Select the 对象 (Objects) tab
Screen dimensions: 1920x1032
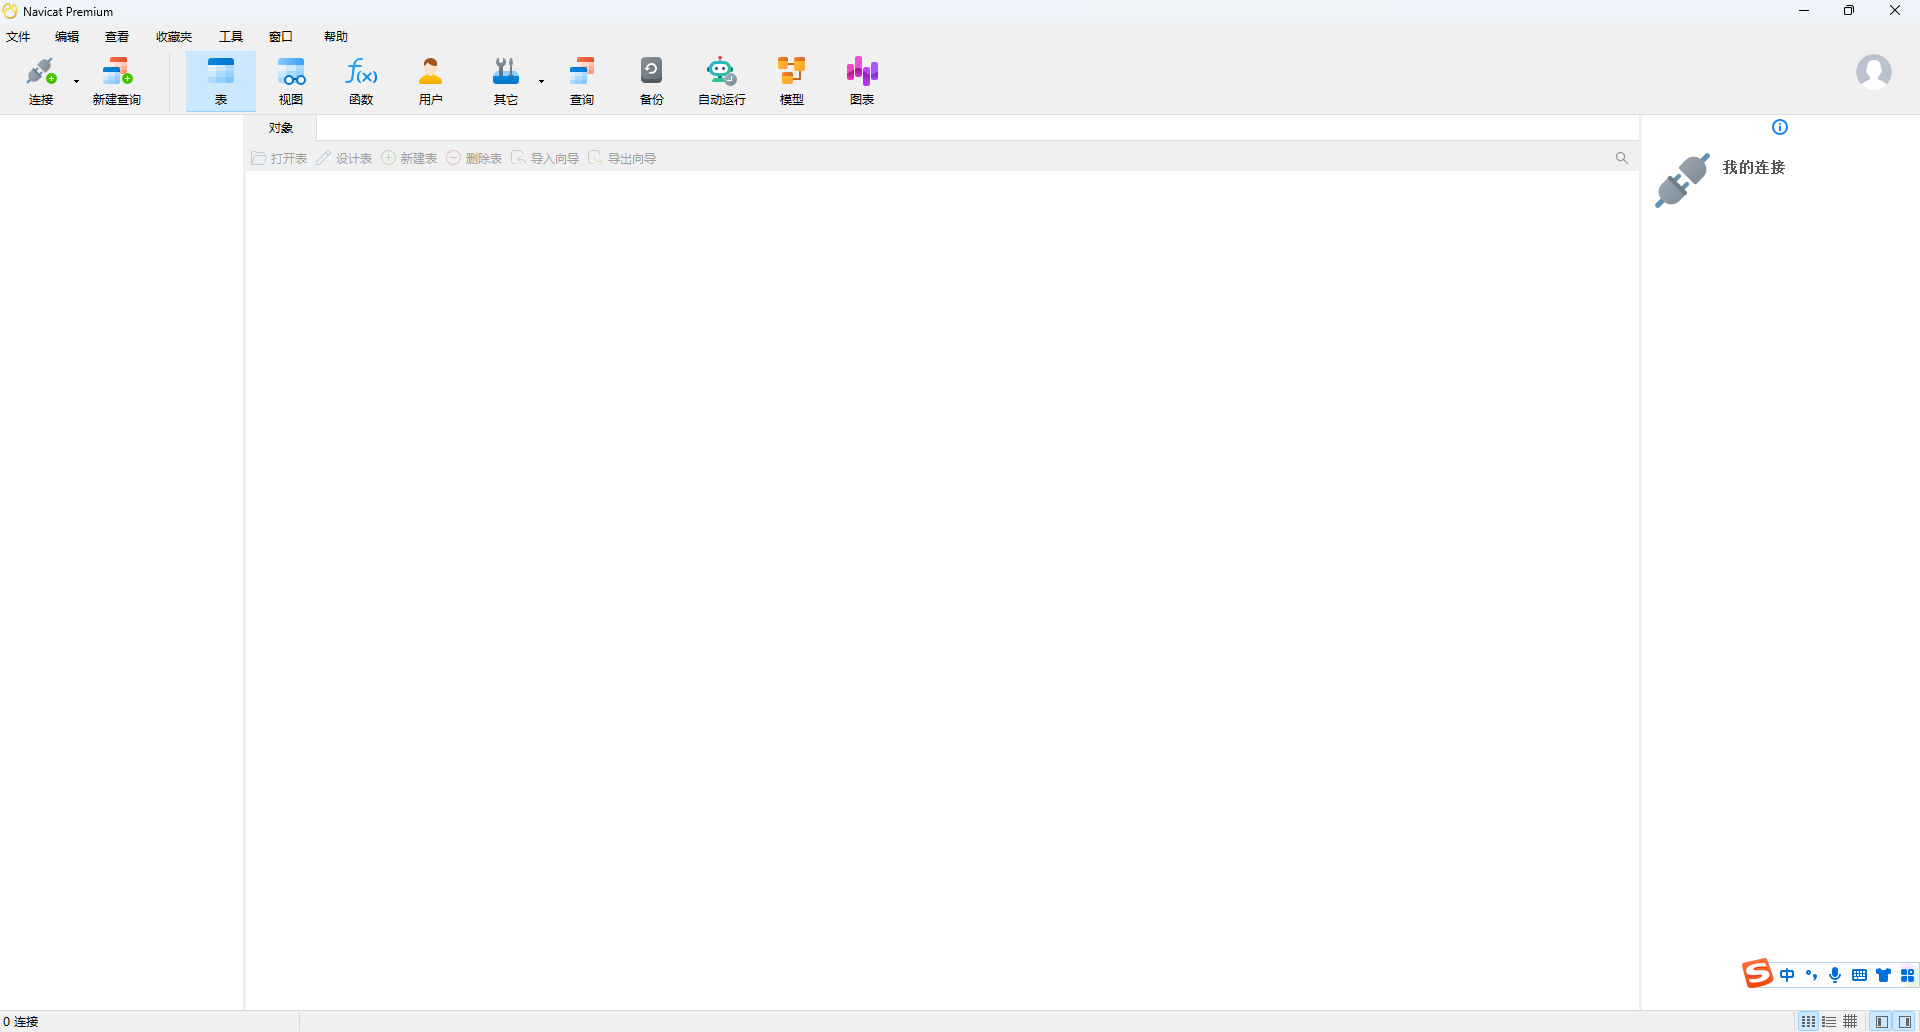point(281,128)
